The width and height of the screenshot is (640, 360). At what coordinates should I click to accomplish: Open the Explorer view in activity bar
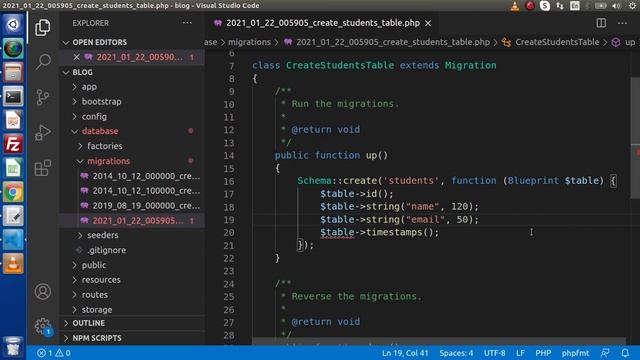click(x=42, y=27)
